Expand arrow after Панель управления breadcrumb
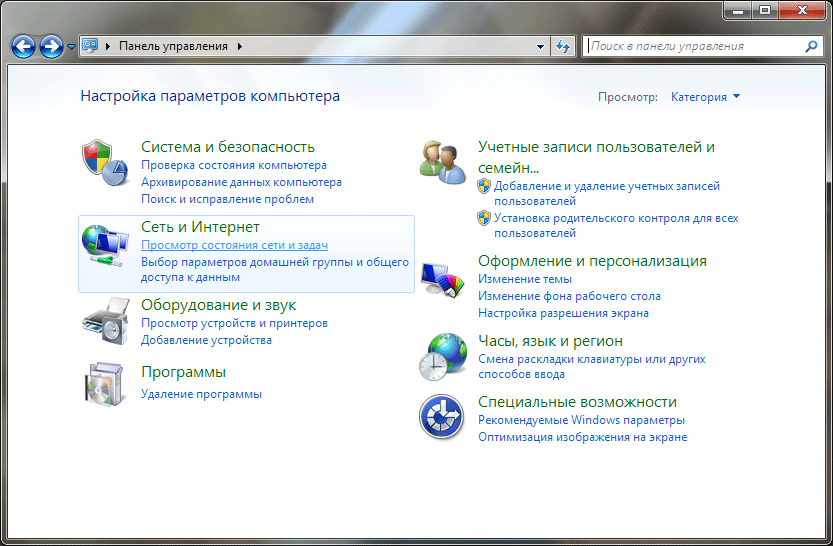The height and width of the screenshot is (546, 833). pyautogui.click(x=240, y=46)
